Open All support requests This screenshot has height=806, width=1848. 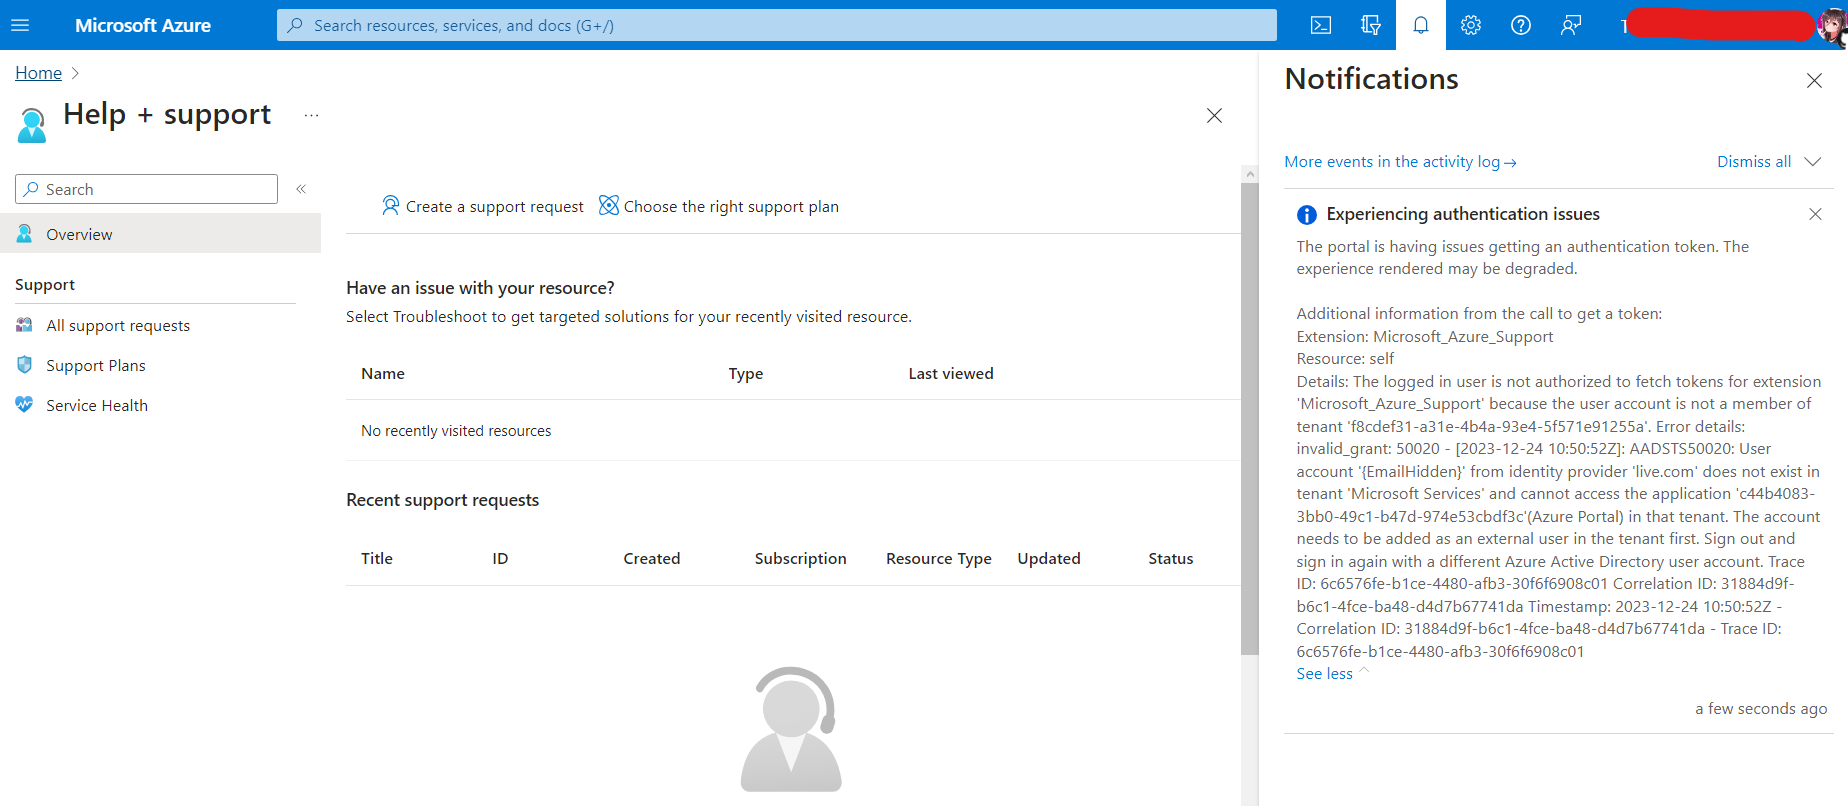(118, 326)
